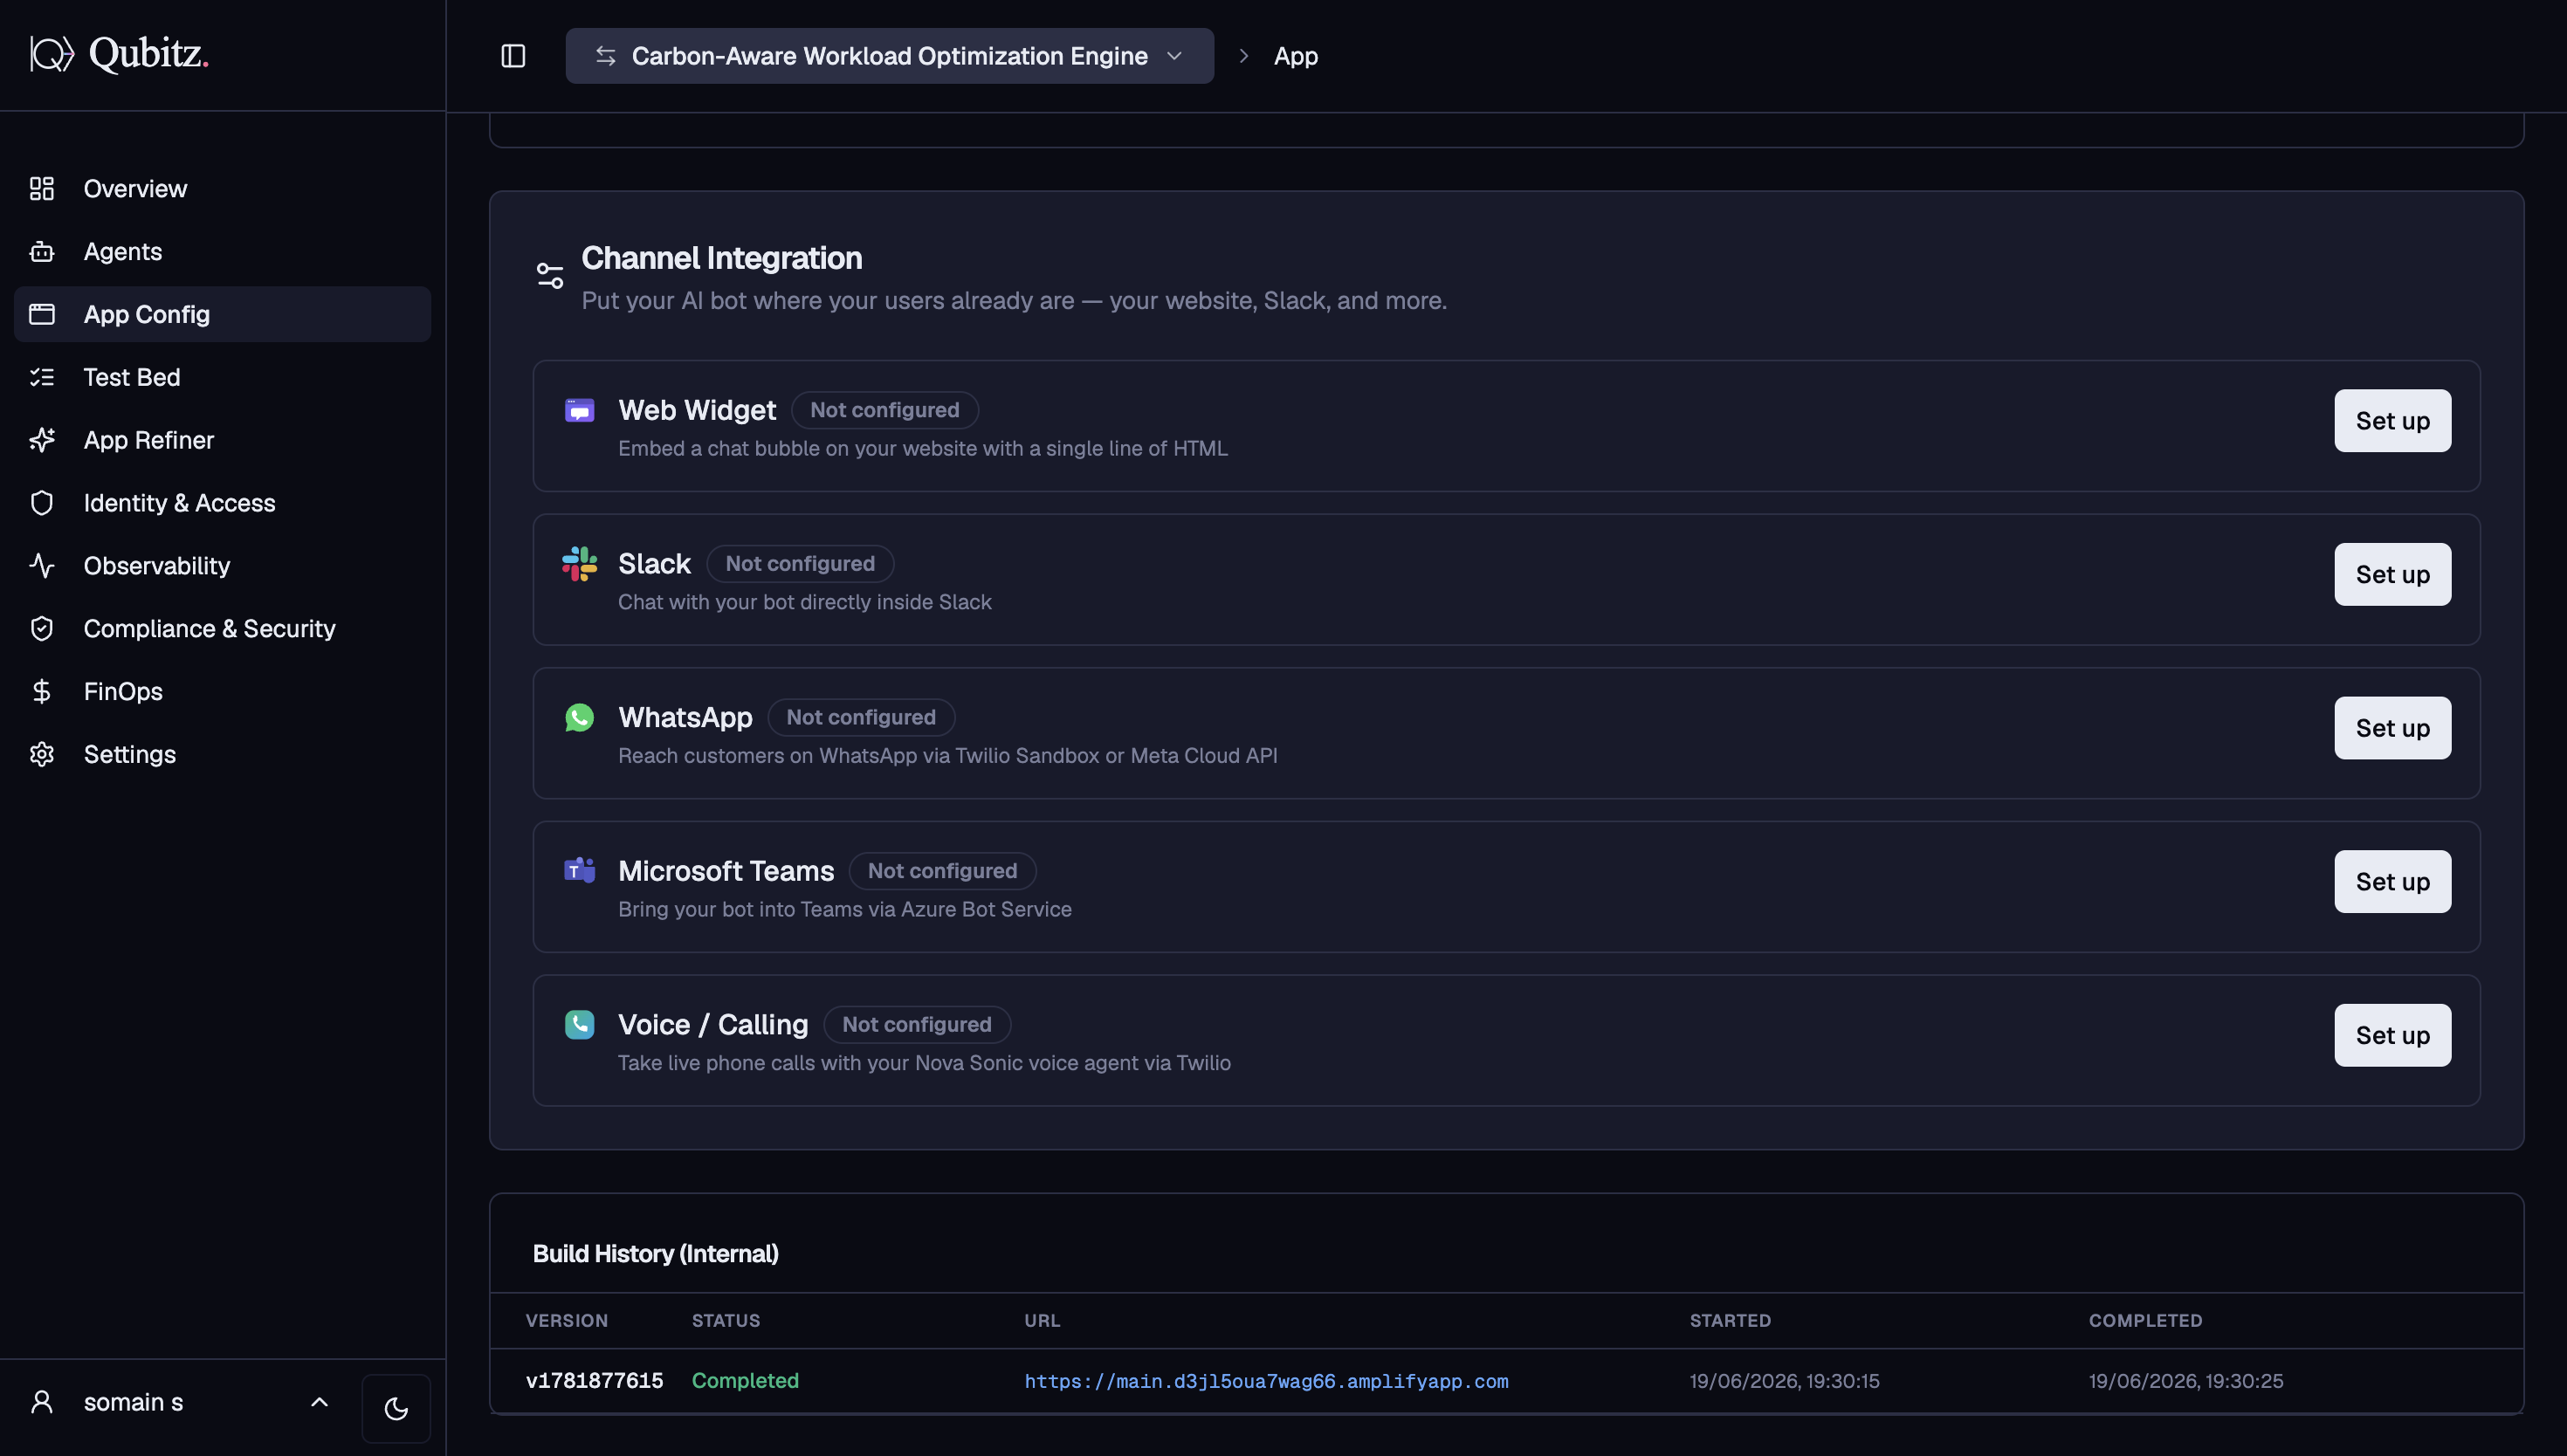Open Settings from sidebar
This screenshot has width=2567, height=1456.
222,754
